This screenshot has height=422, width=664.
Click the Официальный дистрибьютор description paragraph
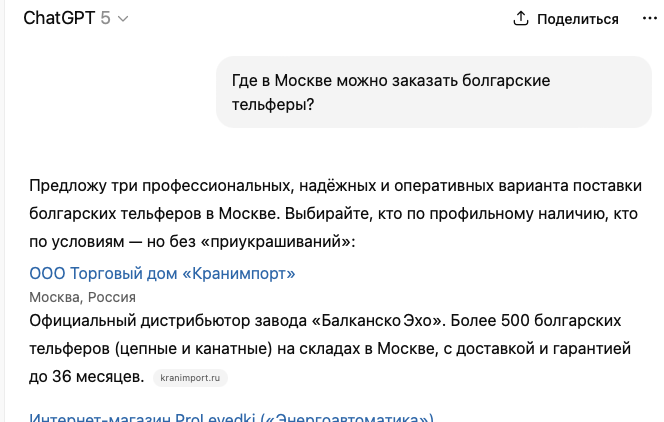point(330,348)
